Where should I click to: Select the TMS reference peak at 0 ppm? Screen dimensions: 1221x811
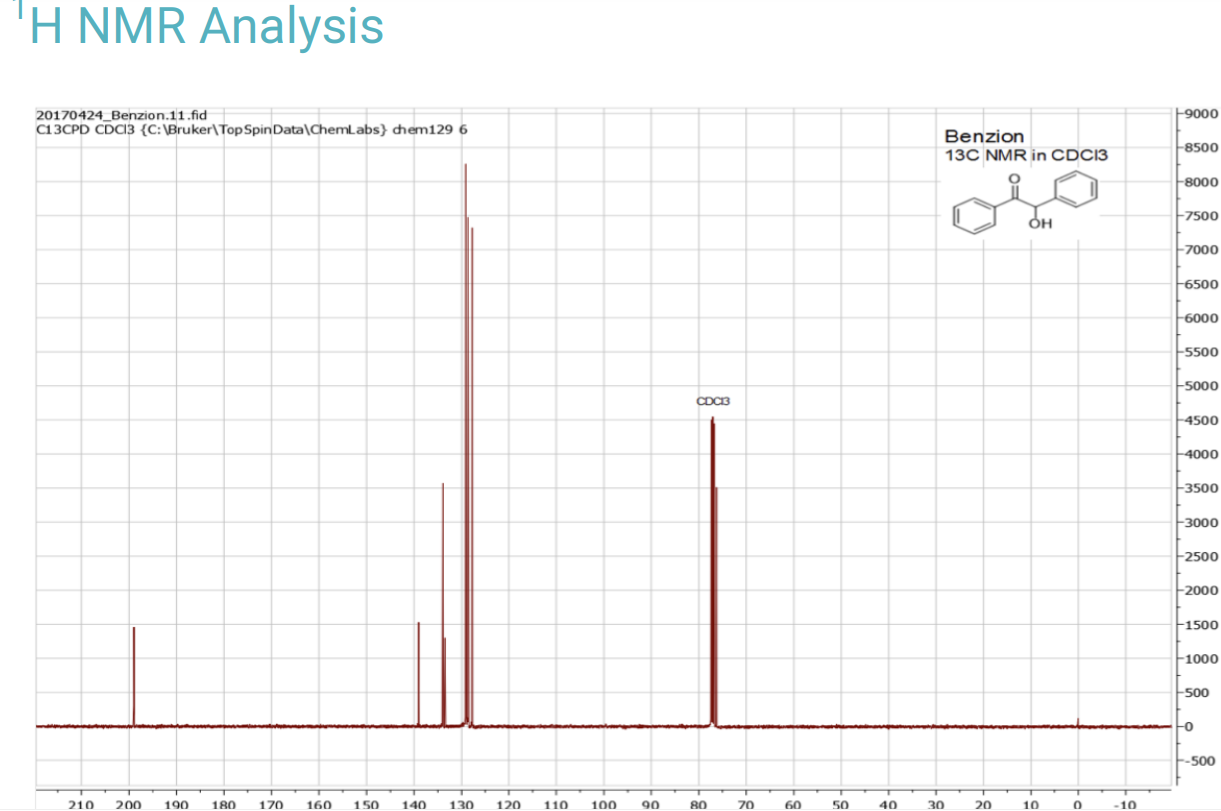(1077, 722)
